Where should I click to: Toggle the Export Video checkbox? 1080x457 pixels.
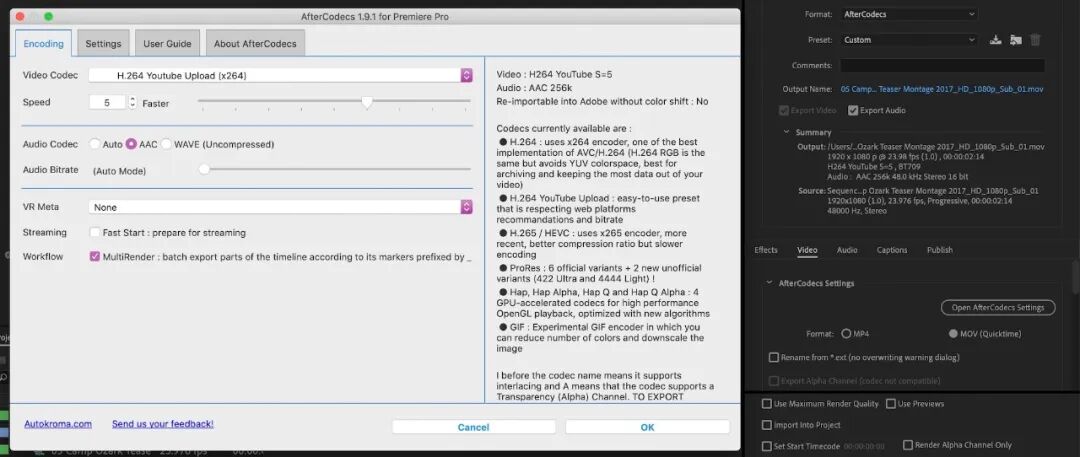click(784, 110)
